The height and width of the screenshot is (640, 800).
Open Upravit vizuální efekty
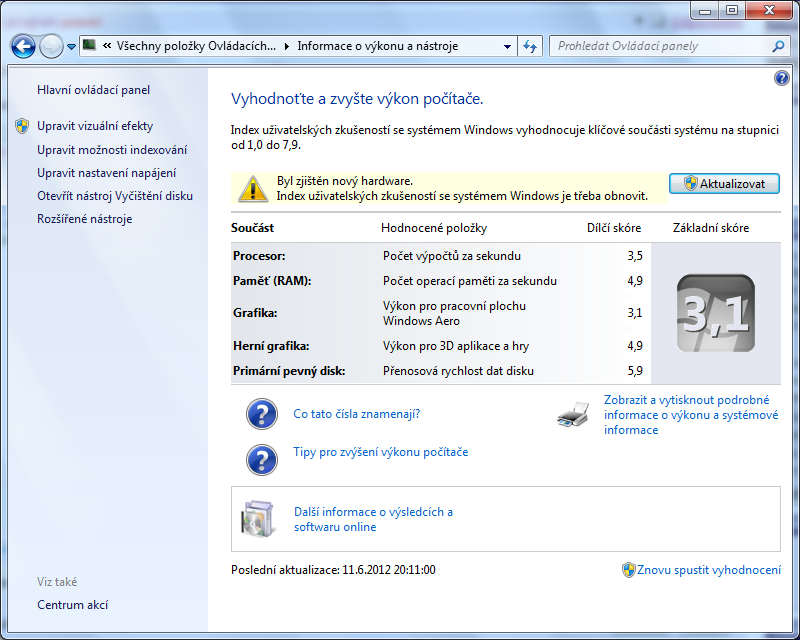tap(95, 126)
